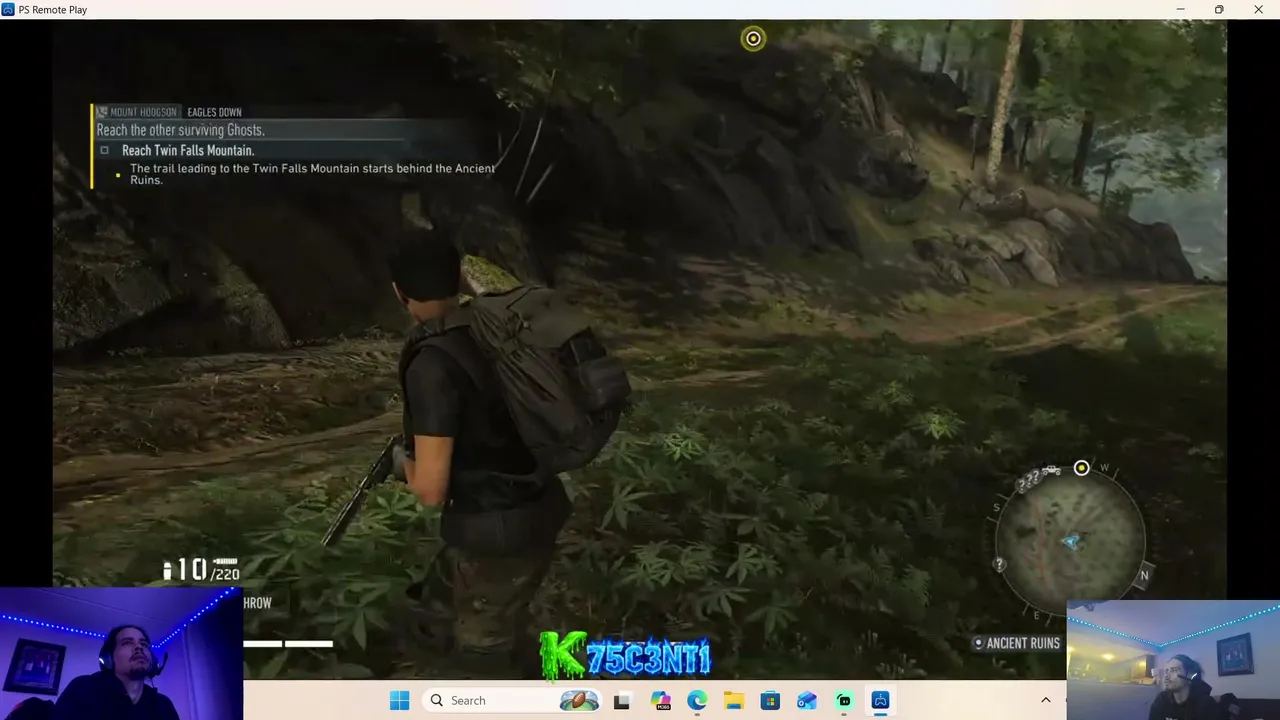Click the streamer webcam feed at bottom left
Viewport: 1280px width, 720px height.
(x=121, y=653)
